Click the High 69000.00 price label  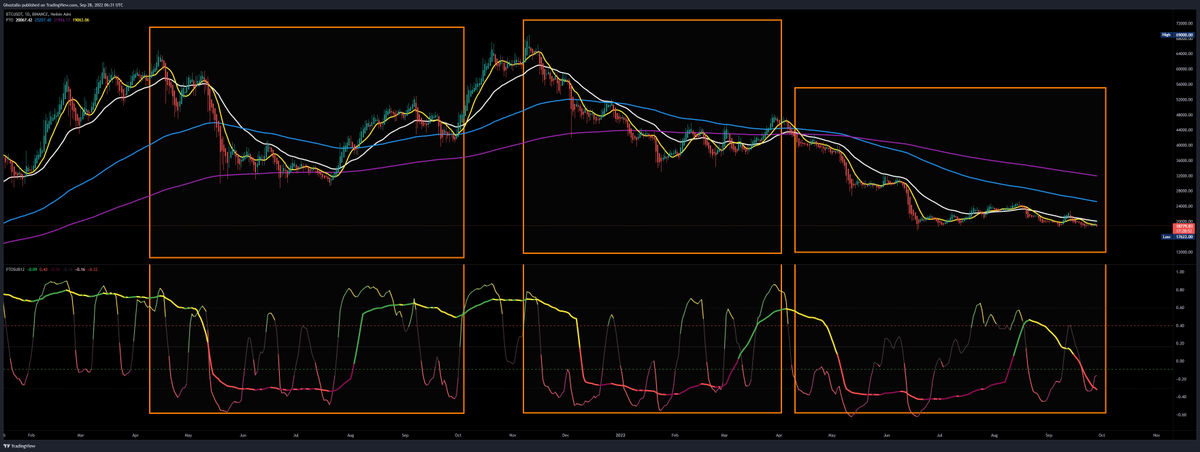[1176, 35]
